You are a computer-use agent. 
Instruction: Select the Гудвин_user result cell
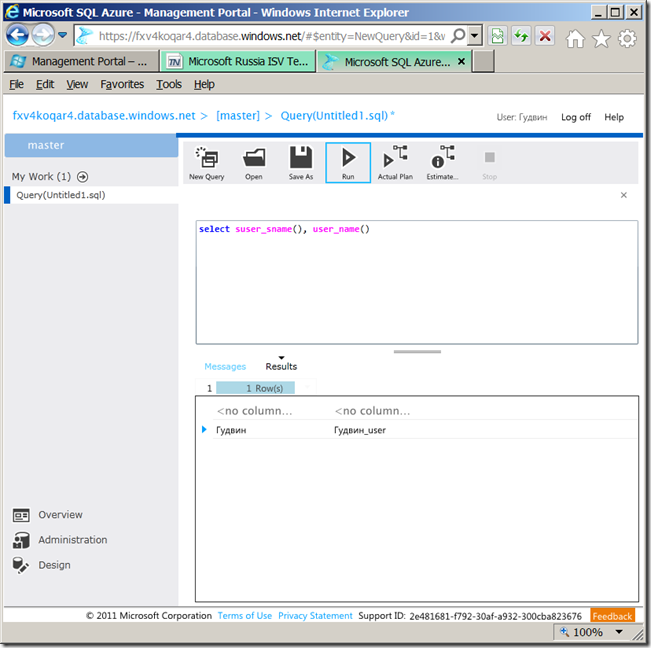point(360,430)
